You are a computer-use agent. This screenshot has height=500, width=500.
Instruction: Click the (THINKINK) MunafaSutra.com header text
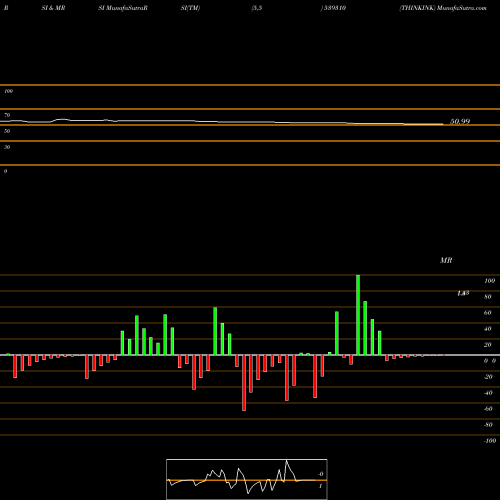[x=443, y=8]
